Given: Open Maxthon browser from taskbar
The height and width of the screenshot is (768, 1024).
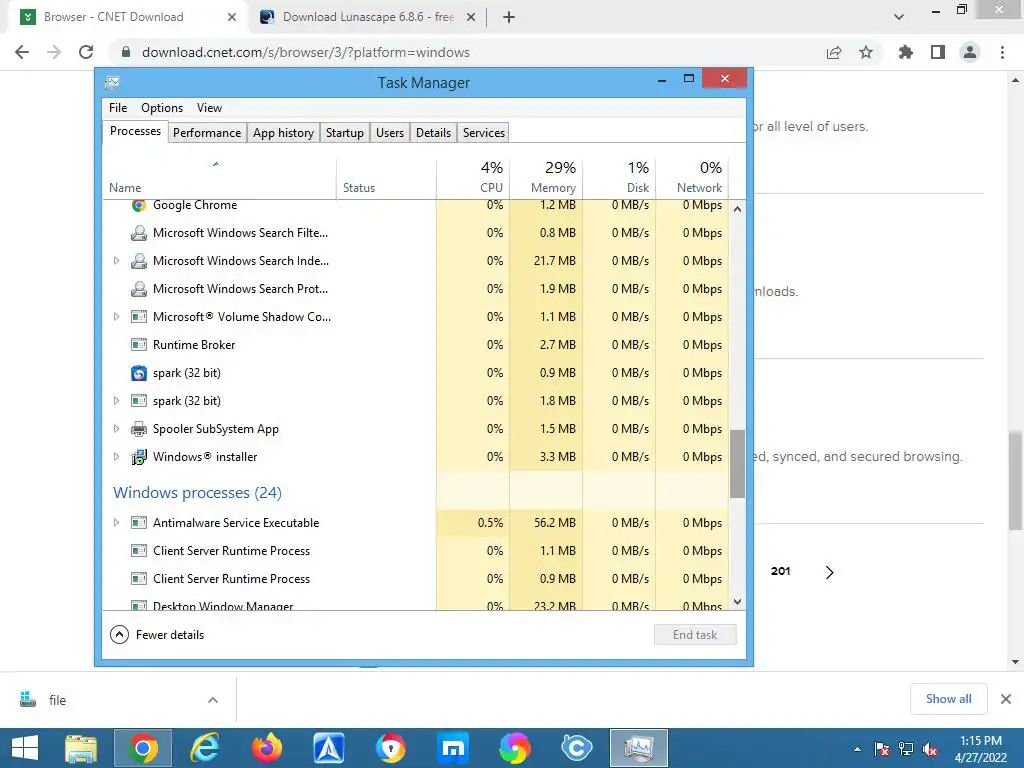Looking at the screenshot, I should [x=453, y=748].
